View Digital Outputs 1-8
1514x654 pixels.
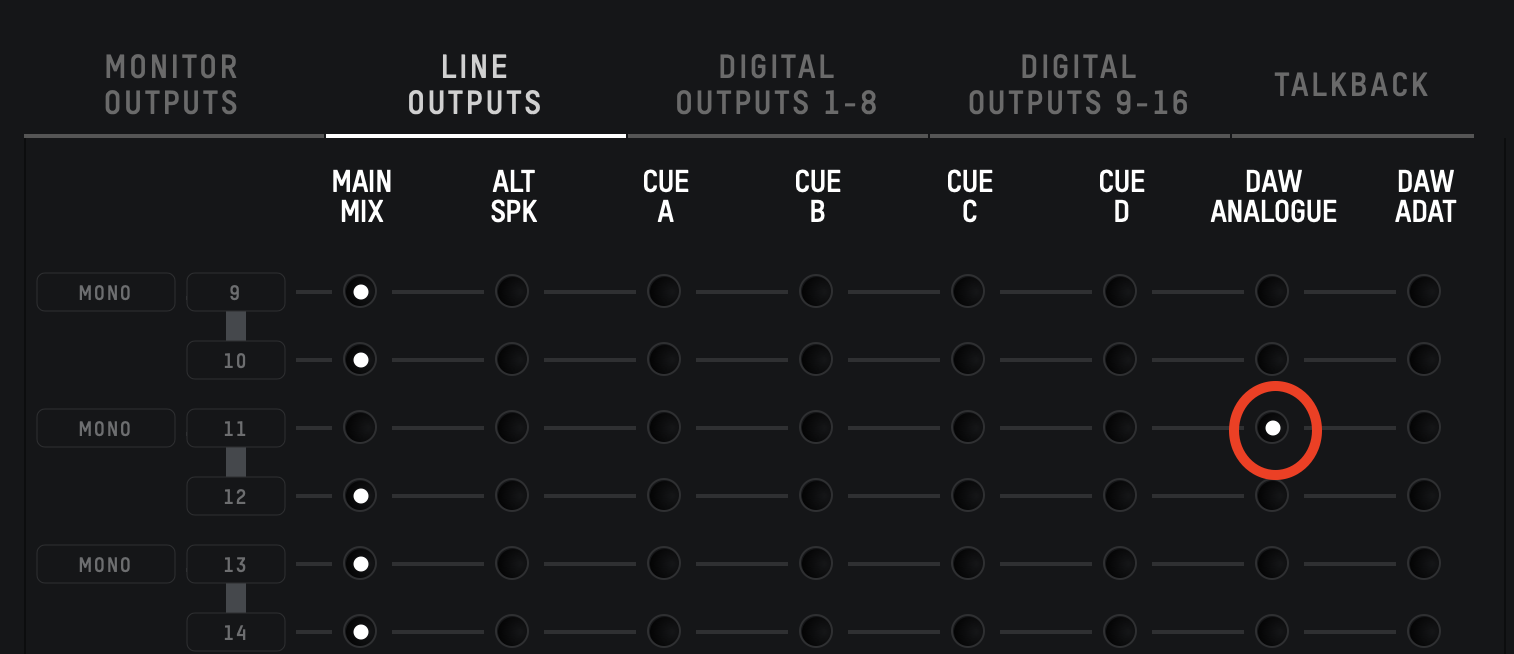pyautogui.click(x=777, y=84)
